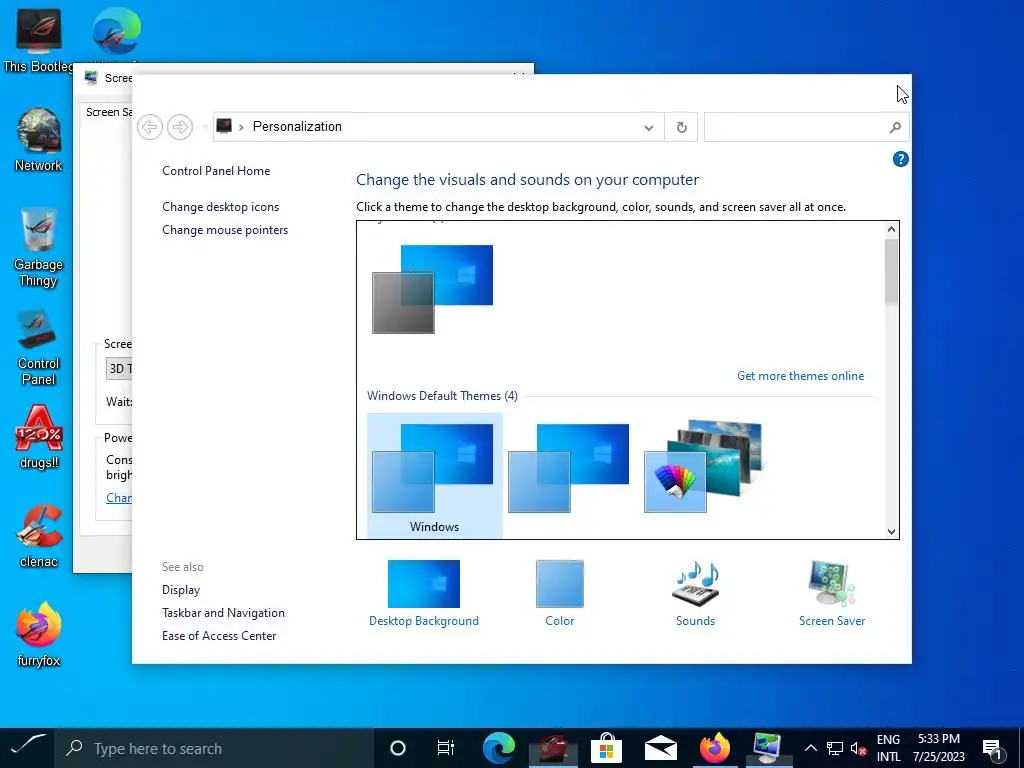
Task: Open Sounds settings icon
Action: pyautogui.click(x=696, y=593)
